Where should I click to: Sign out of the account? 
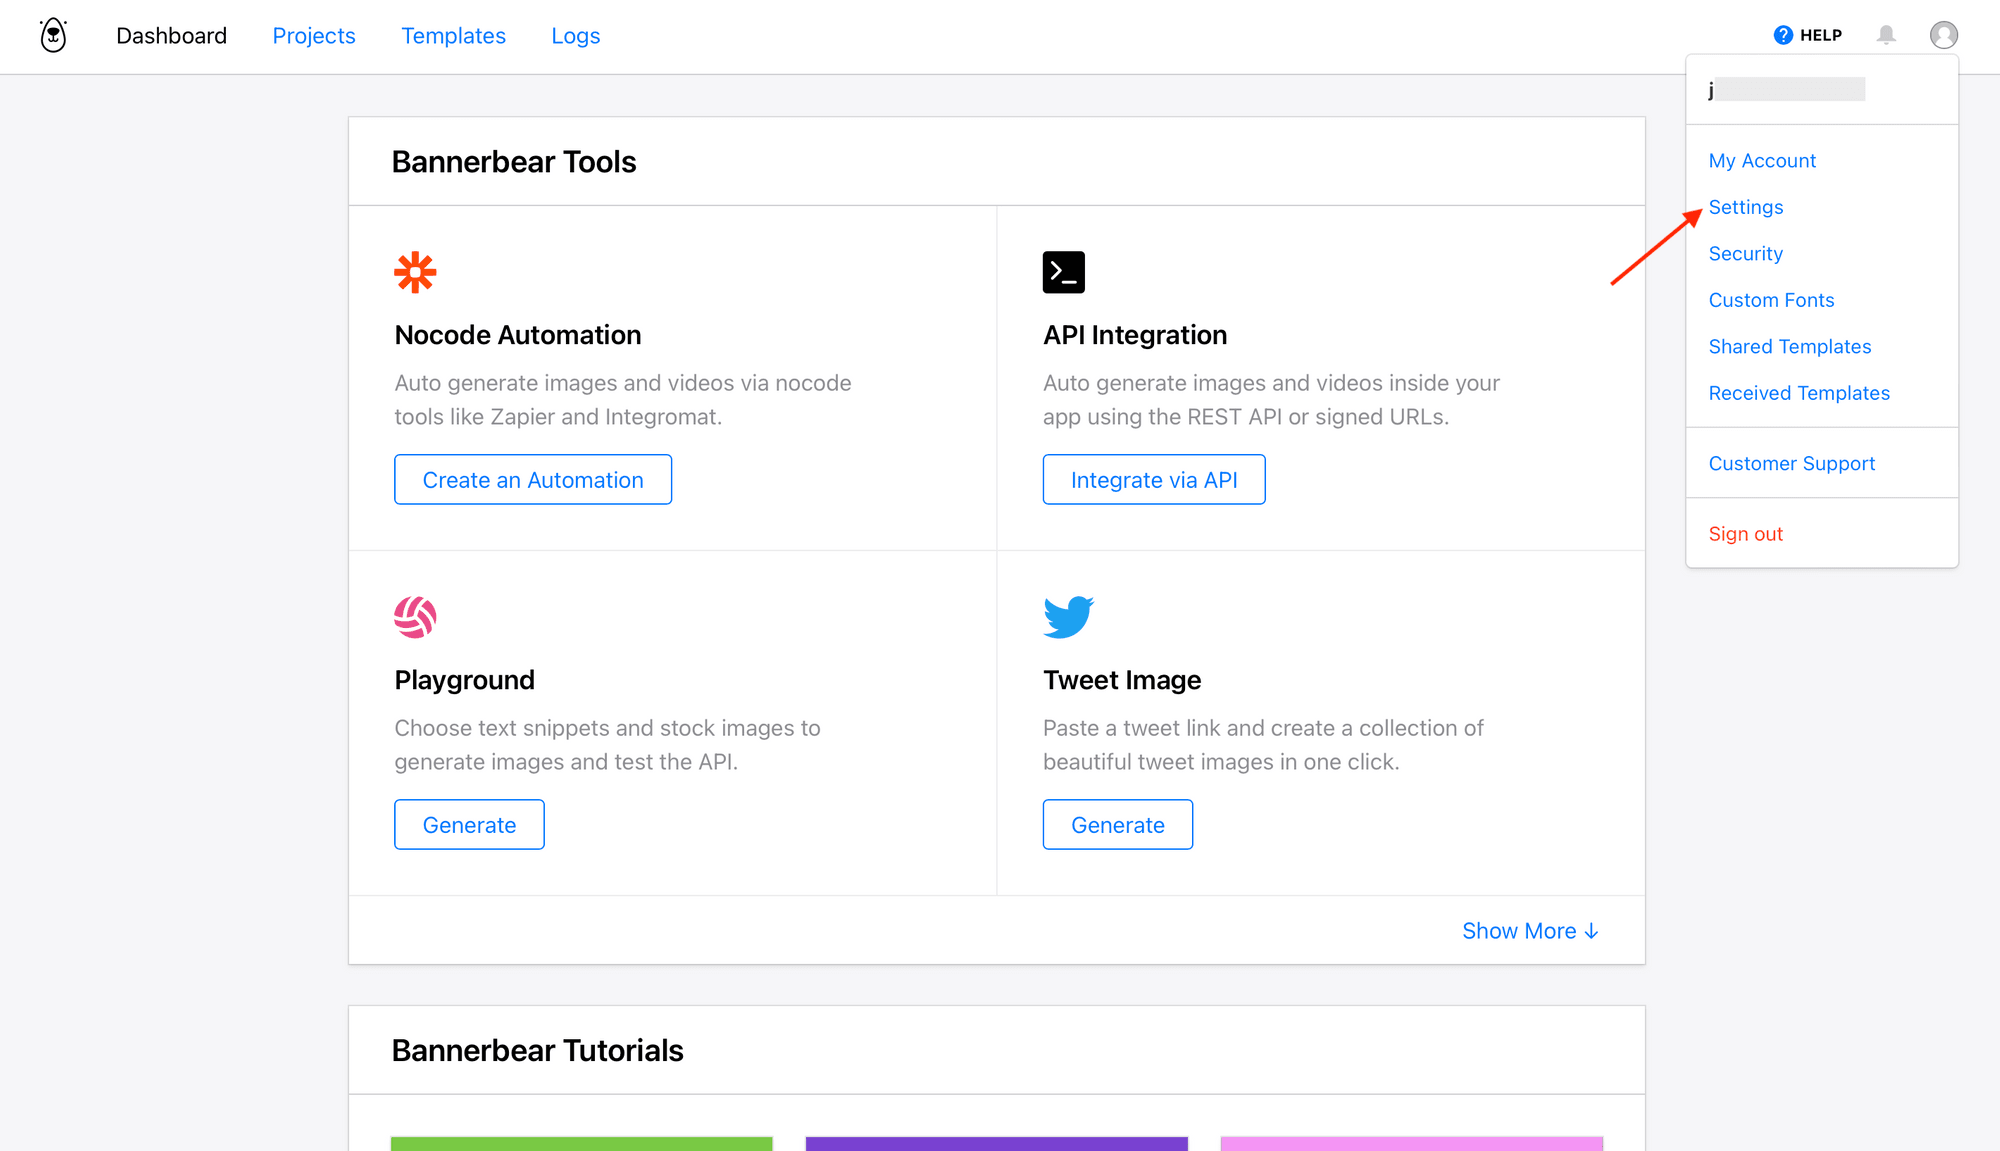(x=1745, y=534)
